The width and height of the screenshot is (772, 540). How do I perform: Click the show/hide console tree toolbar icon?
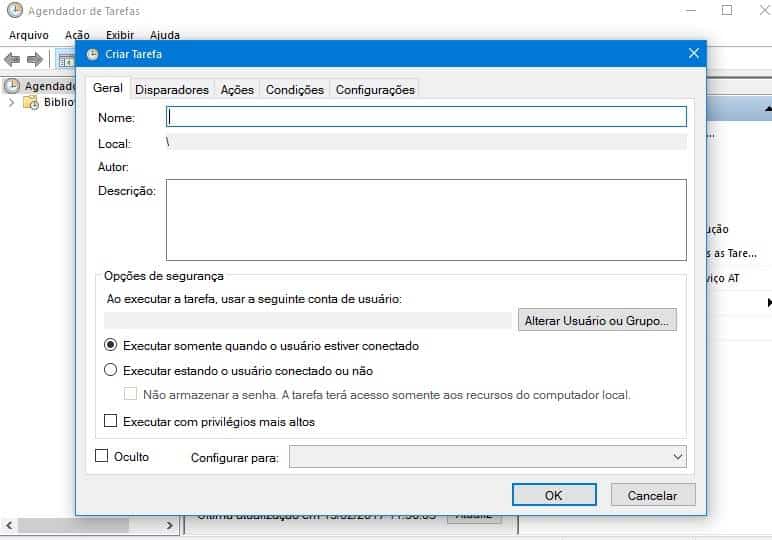click(x=66, y=60)
